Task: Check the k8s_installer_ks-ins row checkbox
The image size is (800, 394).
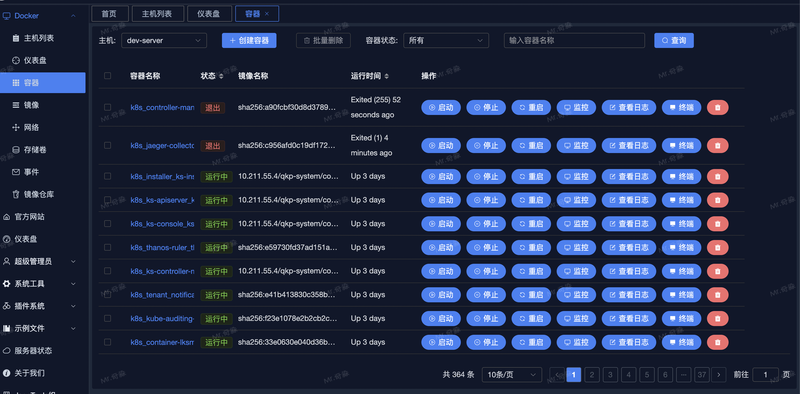Action: 108,176
